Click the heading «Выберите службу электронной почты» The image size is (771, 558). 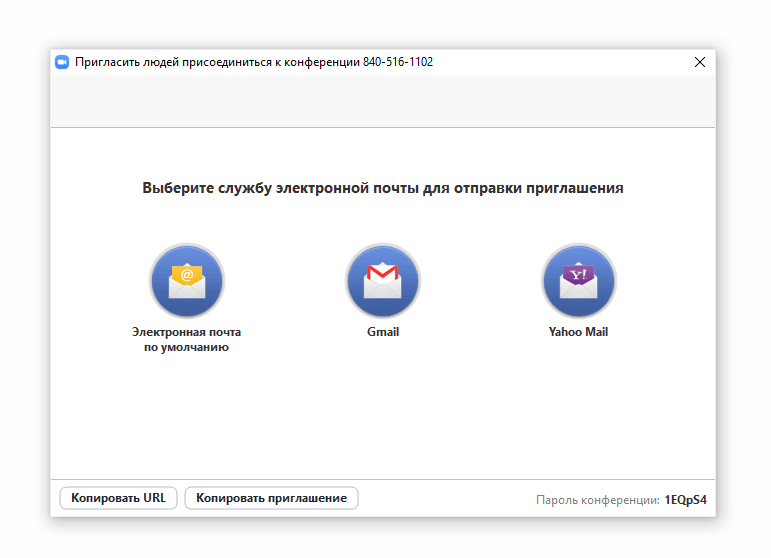tap(383, 188)
